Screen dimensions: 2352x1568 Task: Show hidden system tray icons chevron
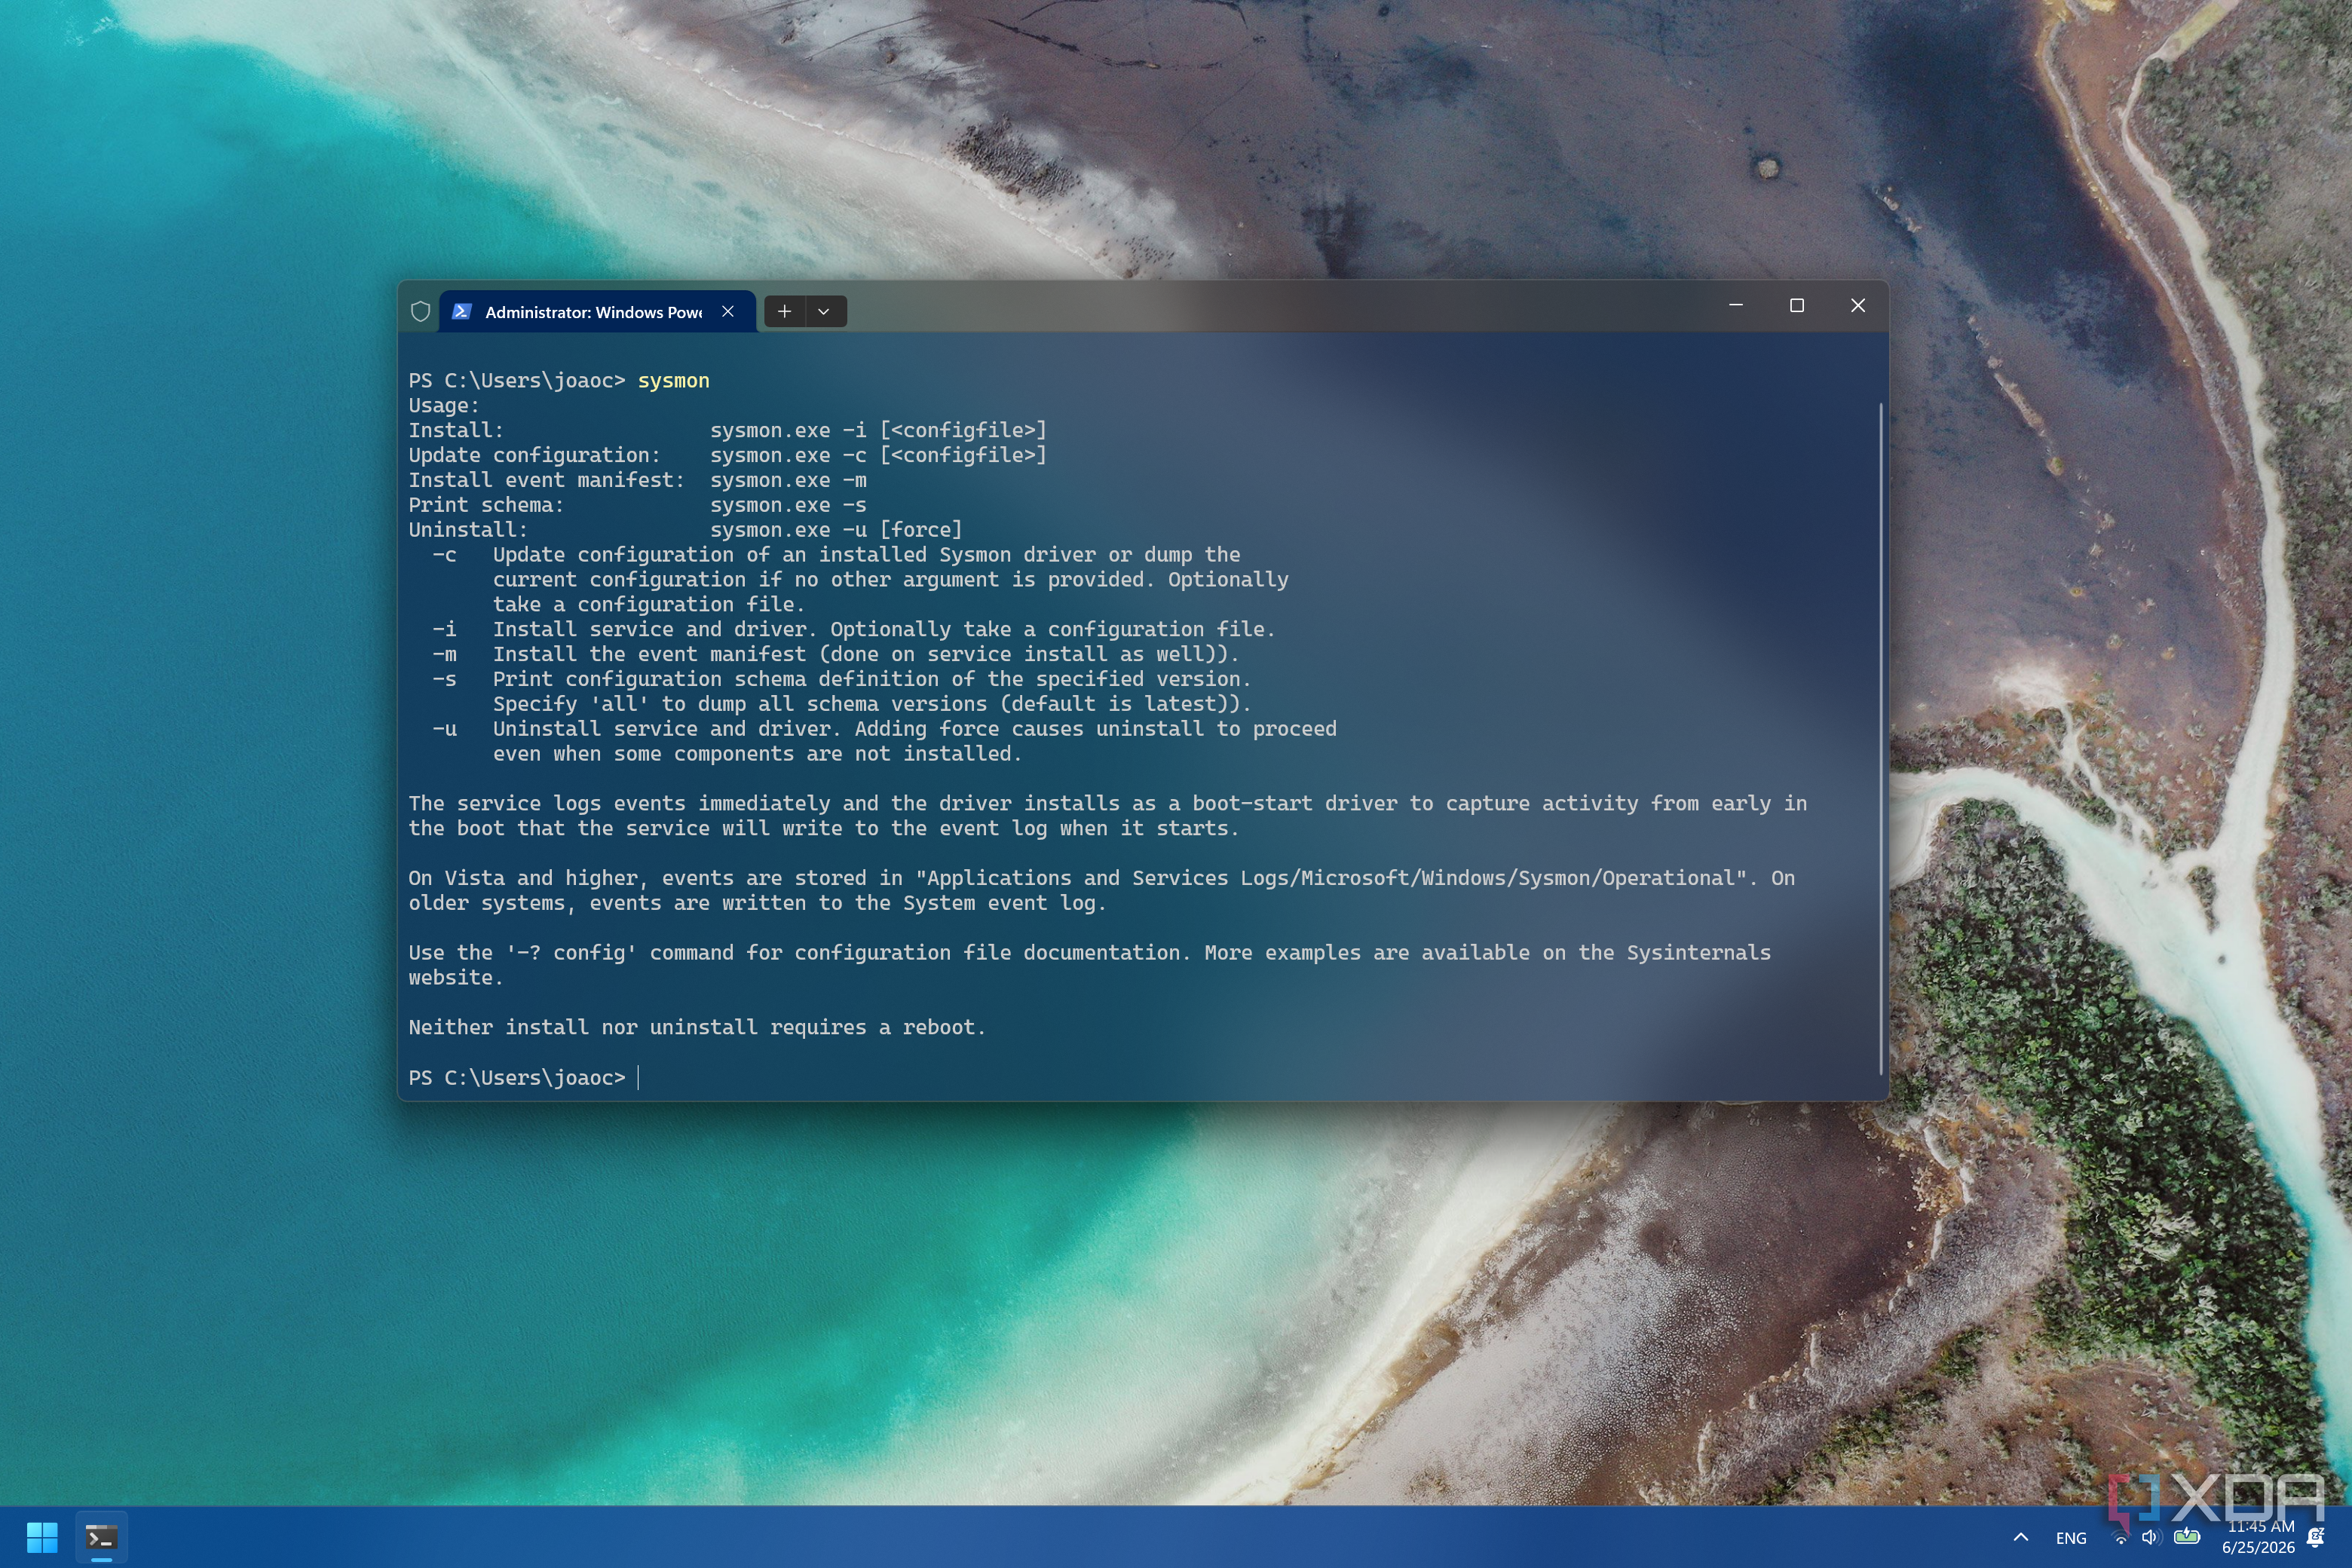2021,1538
